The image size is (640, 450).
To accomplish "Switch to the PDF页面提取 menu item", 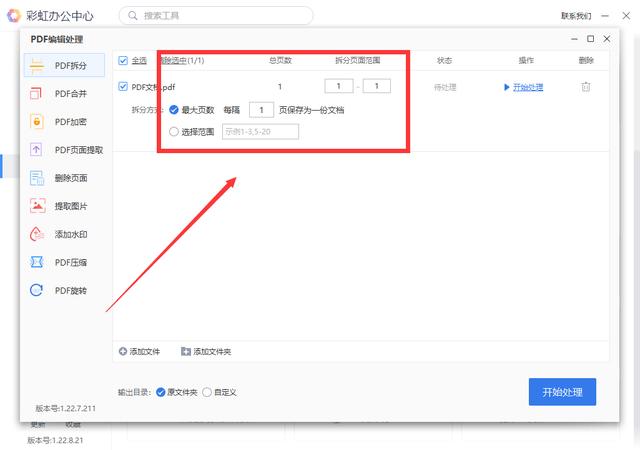I will (64, 150).
